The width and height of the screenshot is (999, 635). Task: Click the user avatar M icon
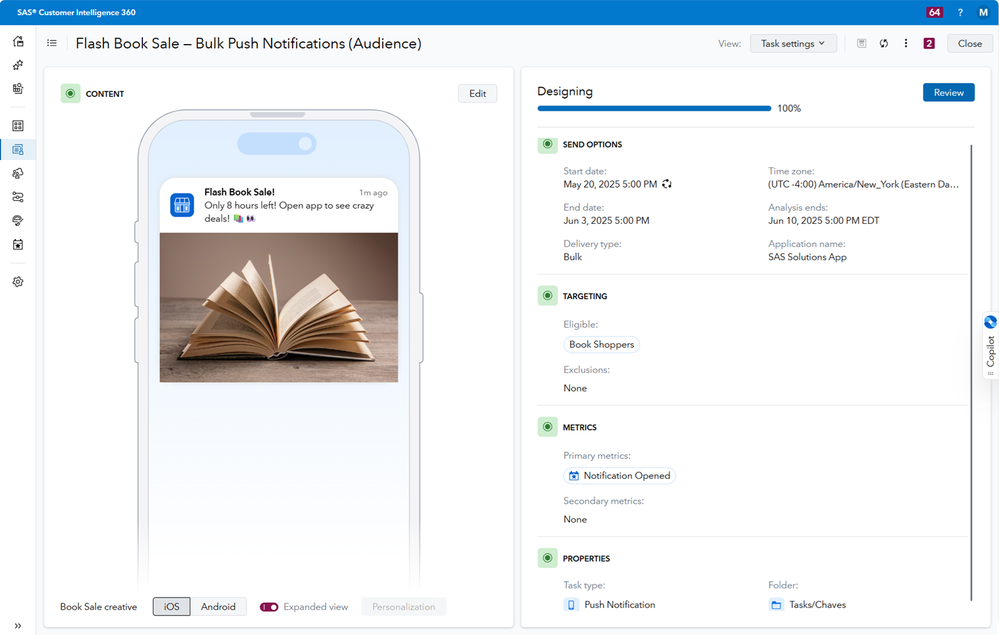click(x=984, y=12)
